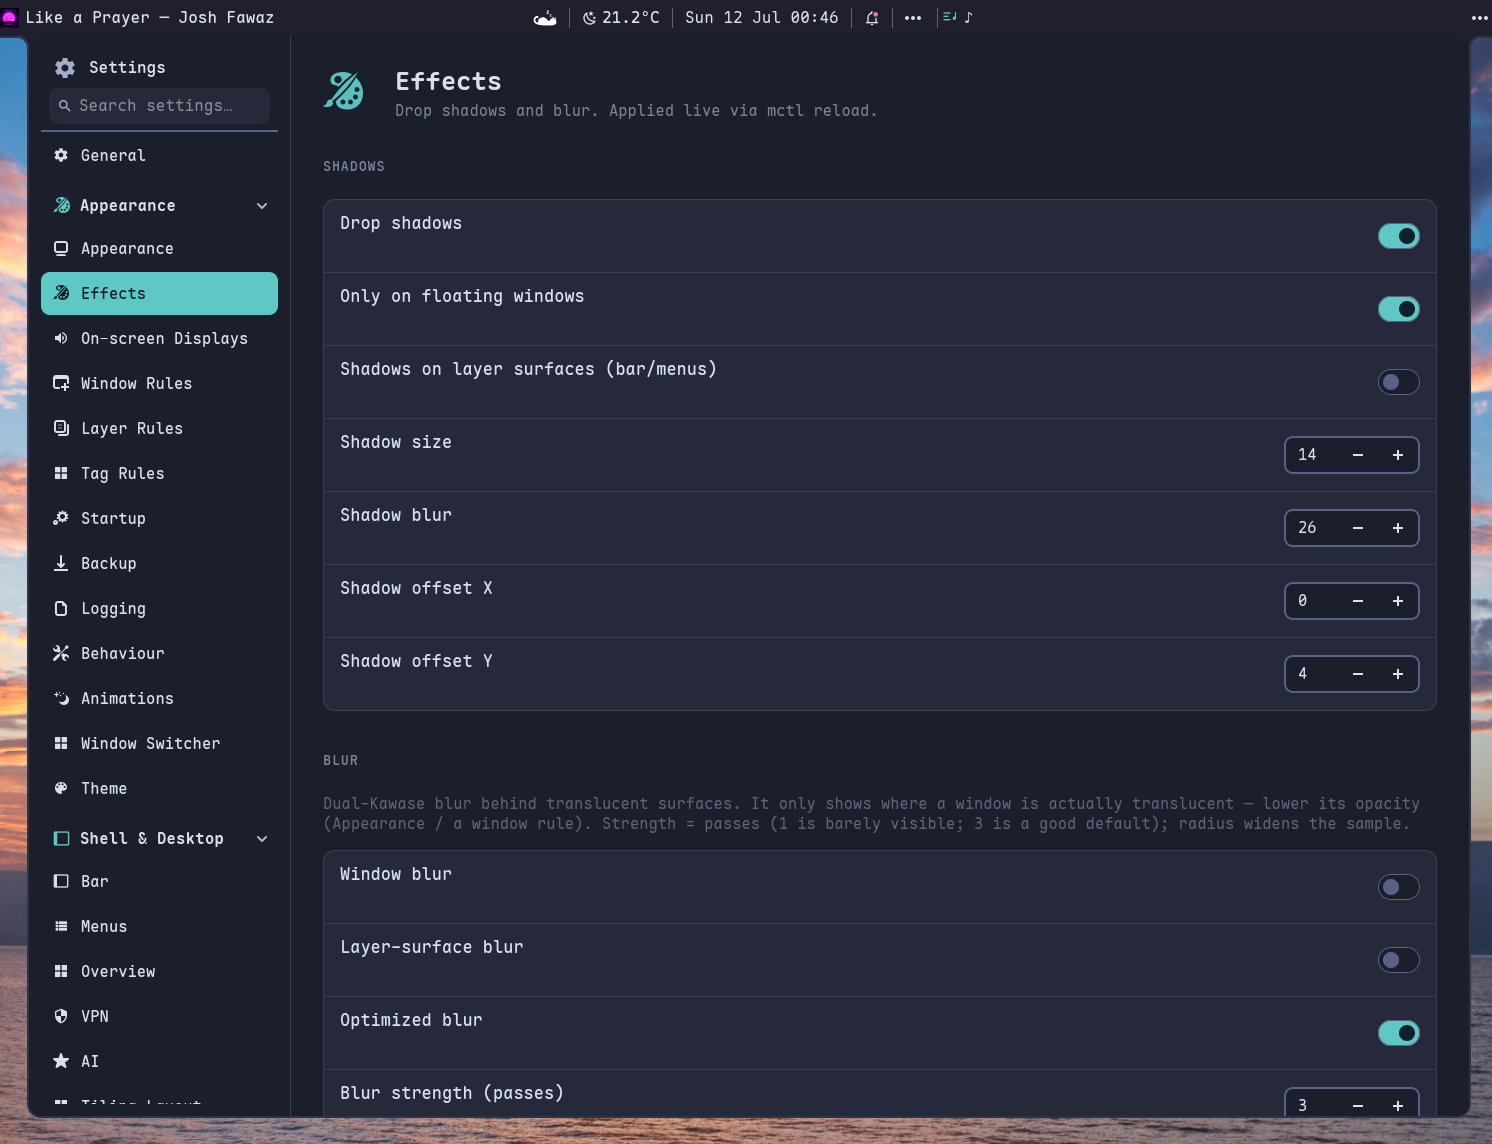Disable the Drop shadows toggle
The image size is (1492, 1144).
pos(1399,236)
